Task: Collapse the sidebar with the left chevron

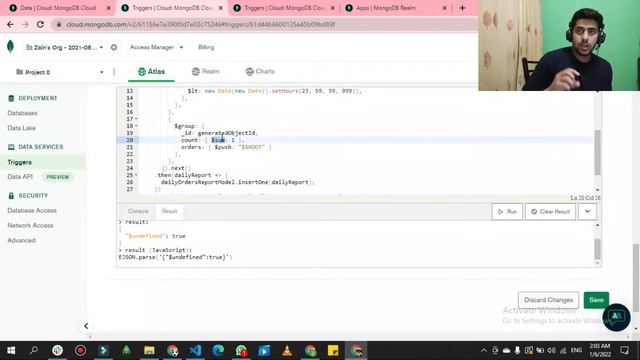Action: (x=86, y=326)
